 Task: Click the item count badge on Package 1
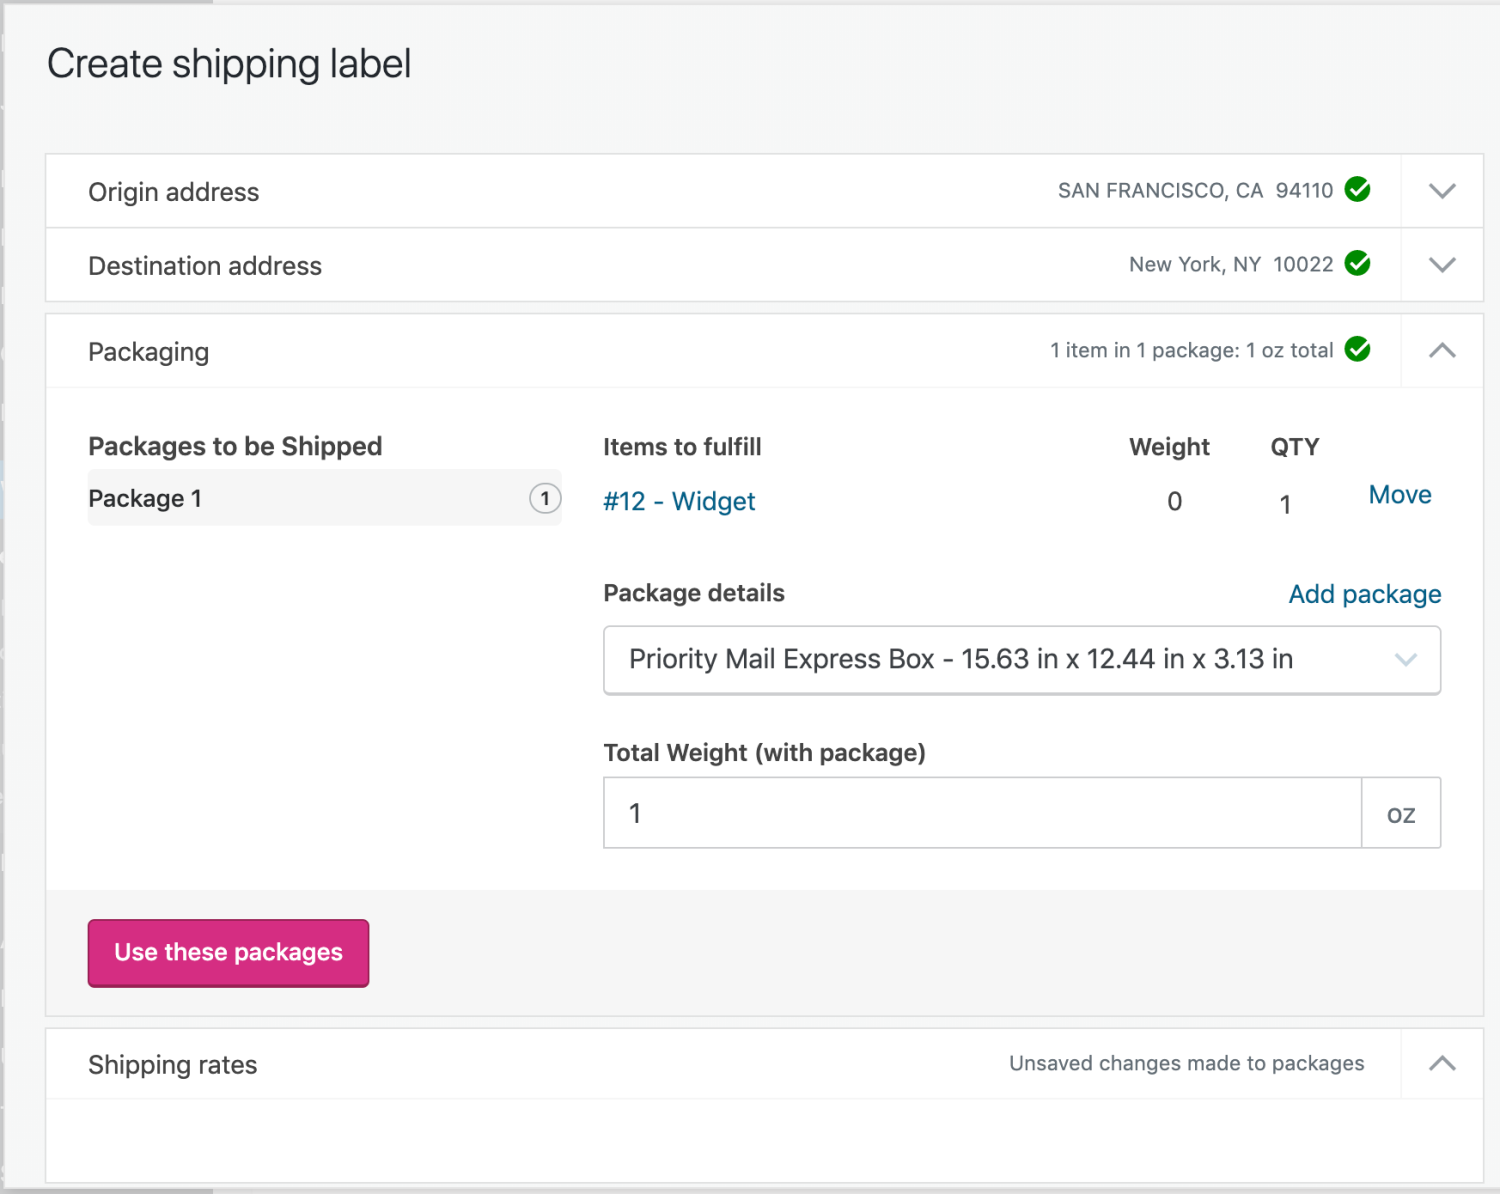coord(545,498)
